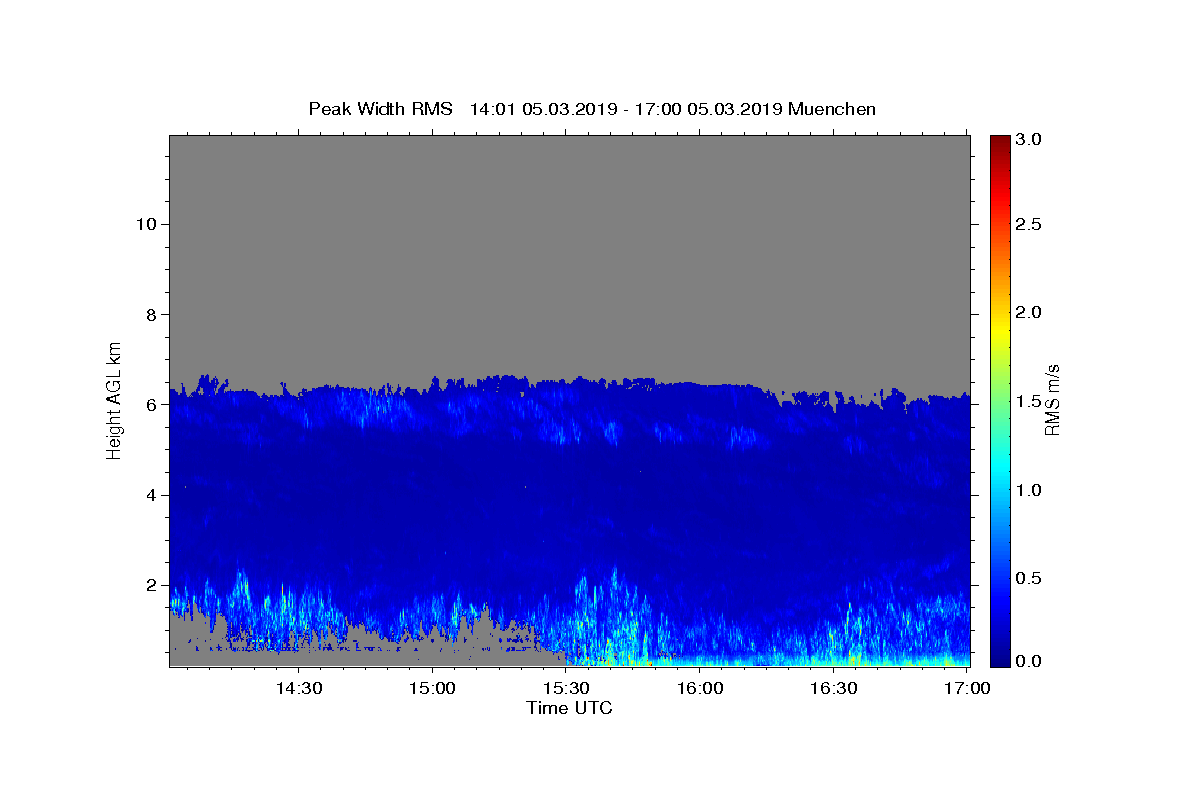Click the 16:00 time tick label
This screenshot has width=1200, height=800.
click(x=700, y=688)
